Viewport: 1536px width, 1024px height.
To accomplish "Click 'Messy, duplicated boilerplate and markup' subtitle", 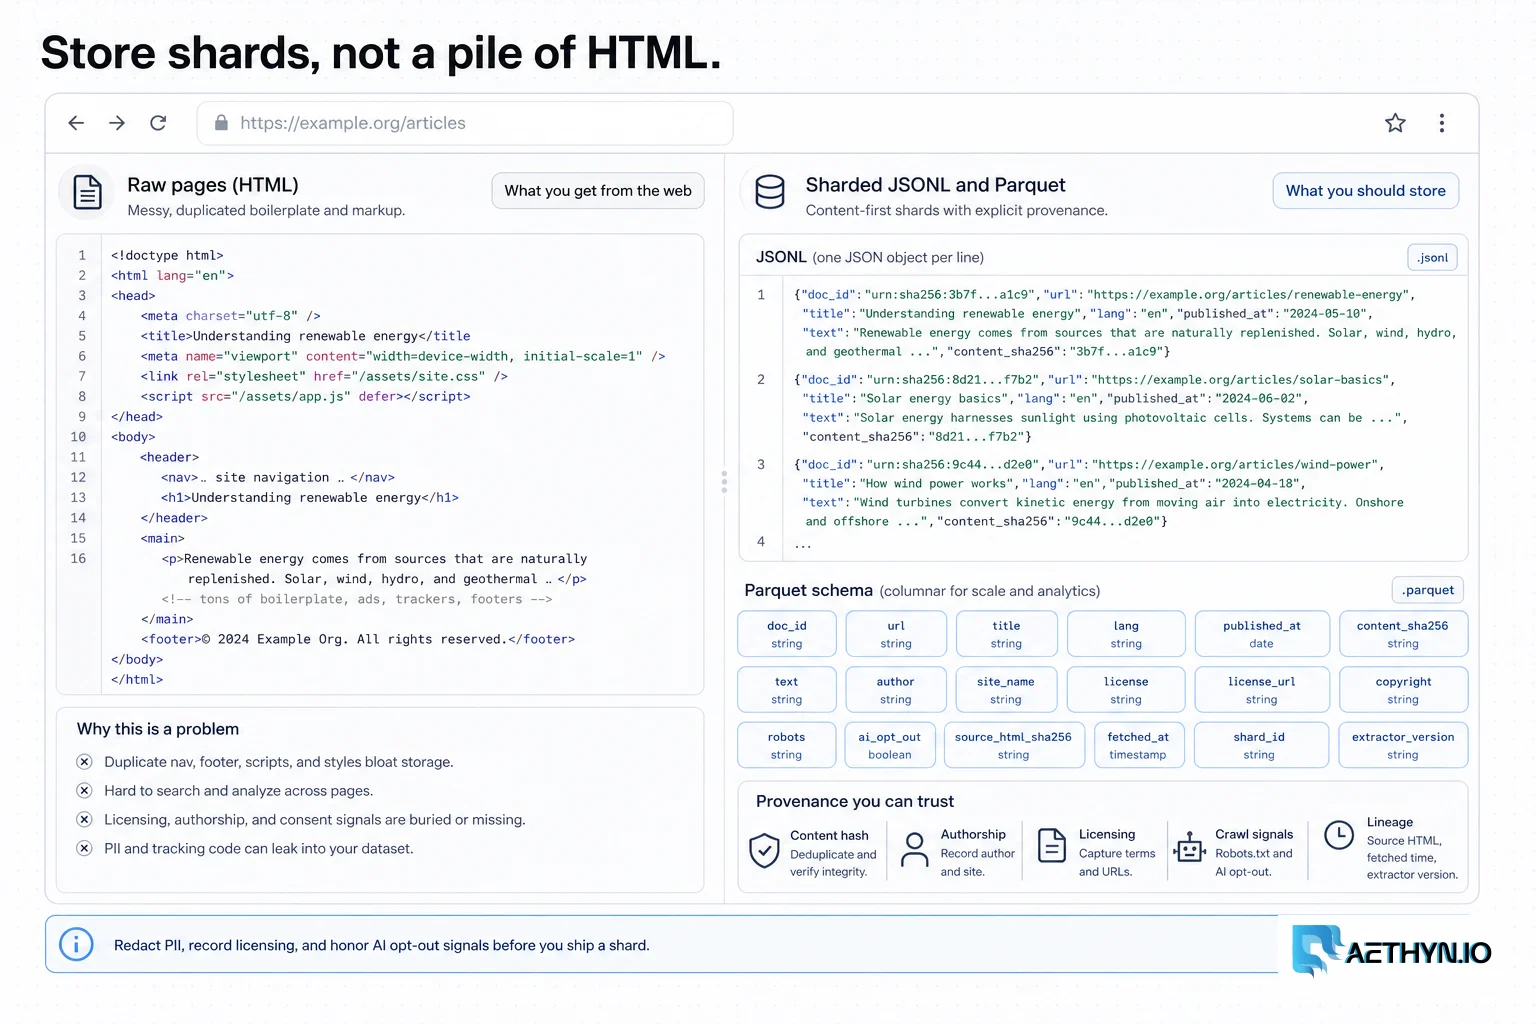I will coord(266,210).
